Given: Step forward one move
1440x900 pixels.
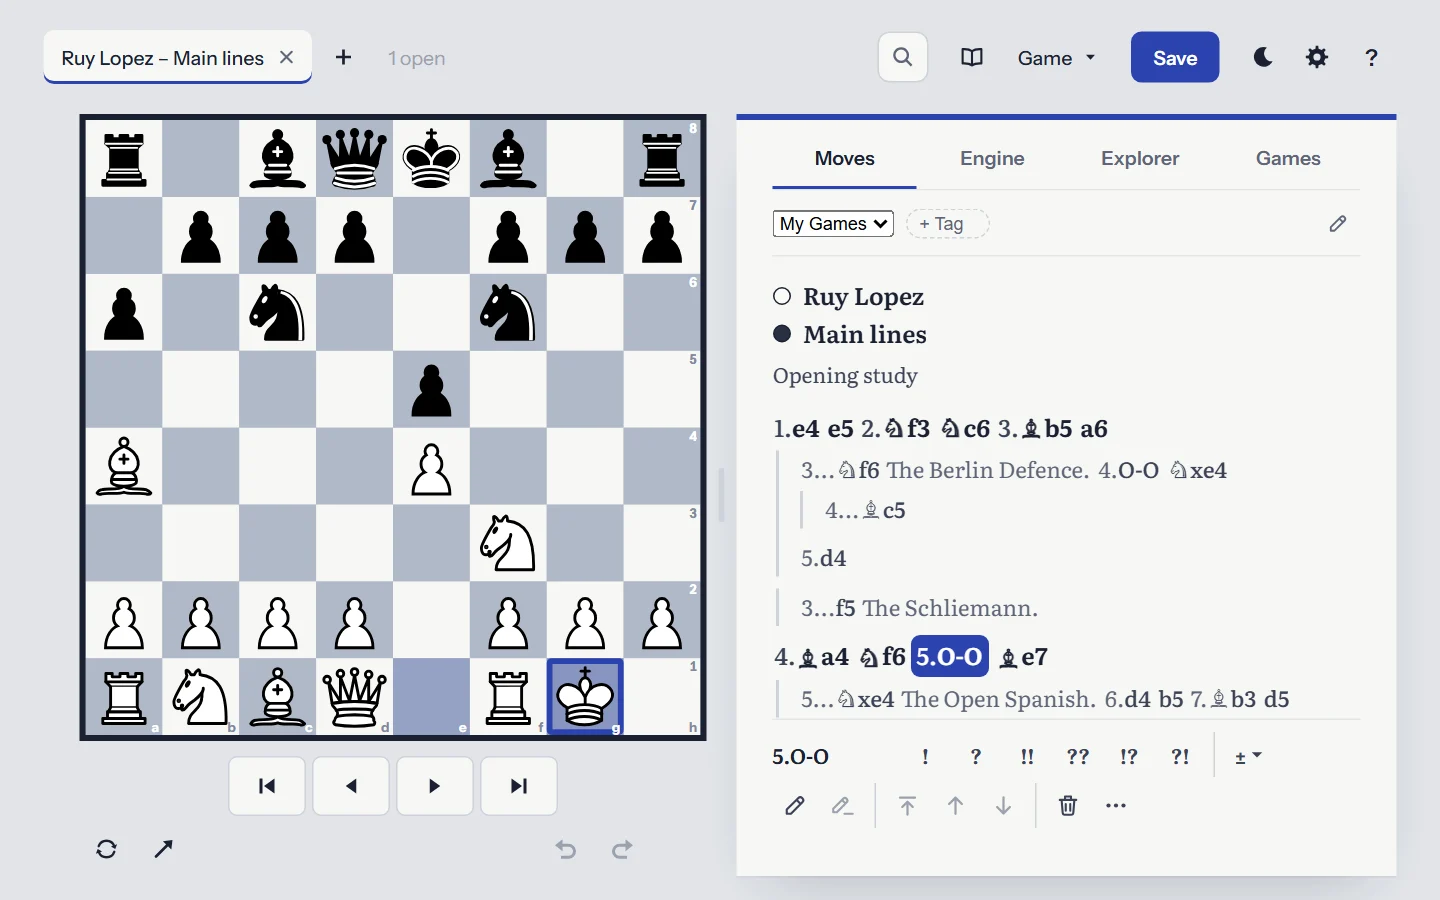Looking at the screenshot, I should [435, 786].
